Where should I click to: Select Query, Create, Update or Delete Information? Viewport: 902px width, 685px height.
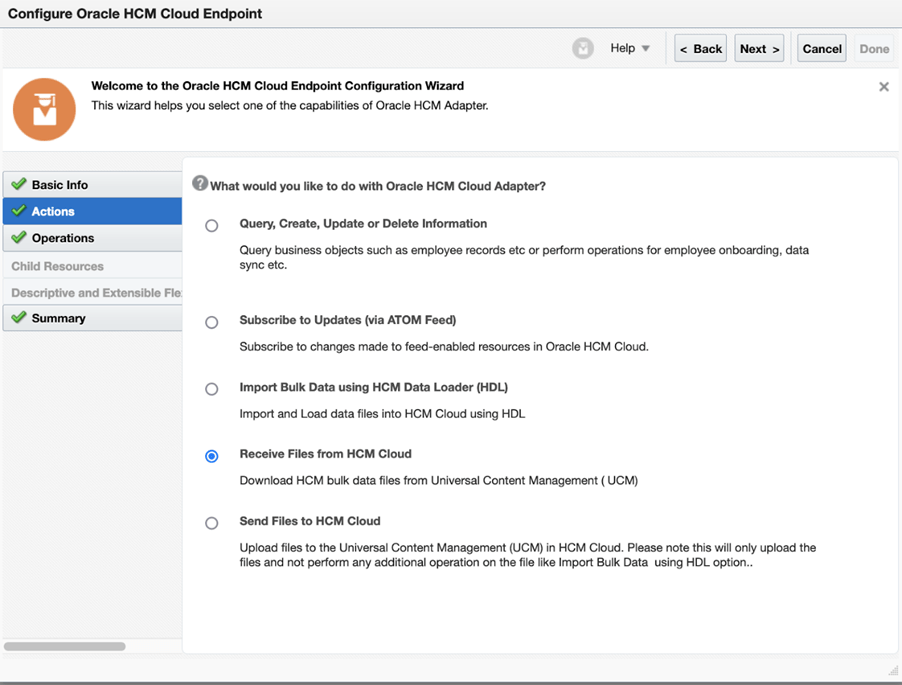[x=212, y=226]
